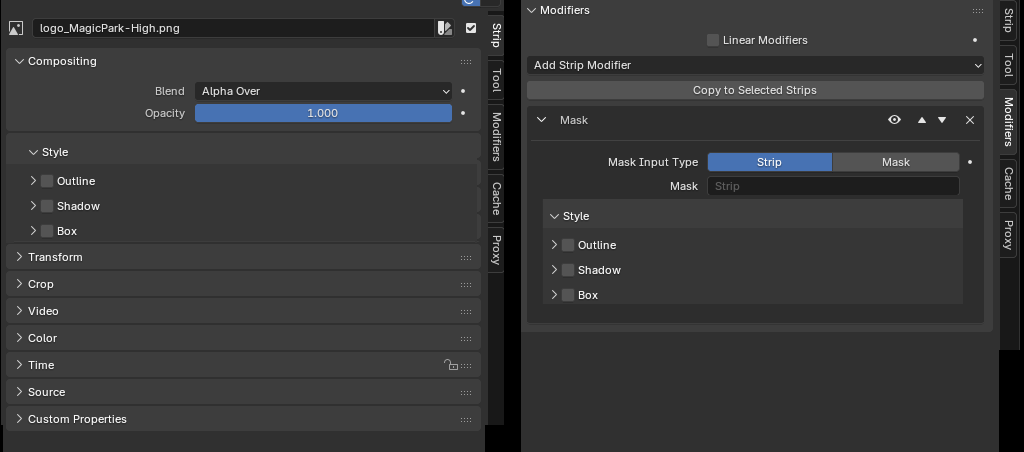This screenshot has height=452, width=1024.
Task: Enable Box checkbox in the Mask modifier Style
Action: tap(568, 295)
